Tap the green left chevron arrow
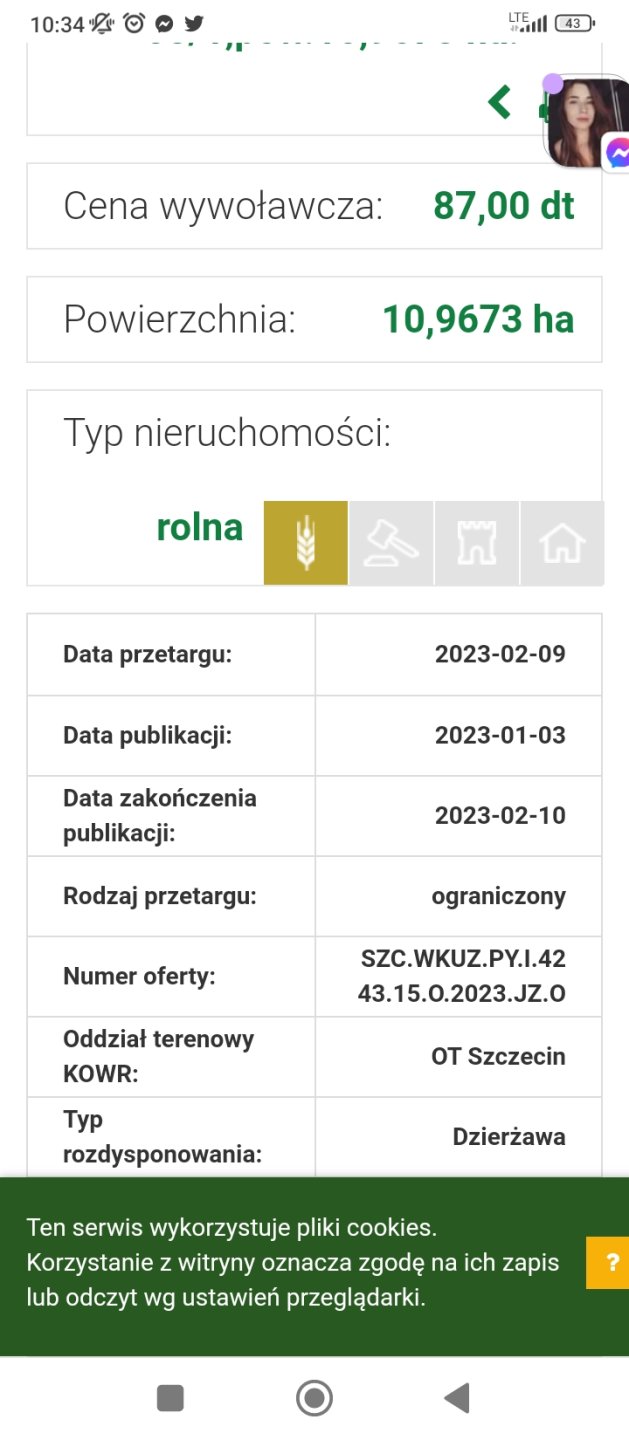 click(500, 101)
